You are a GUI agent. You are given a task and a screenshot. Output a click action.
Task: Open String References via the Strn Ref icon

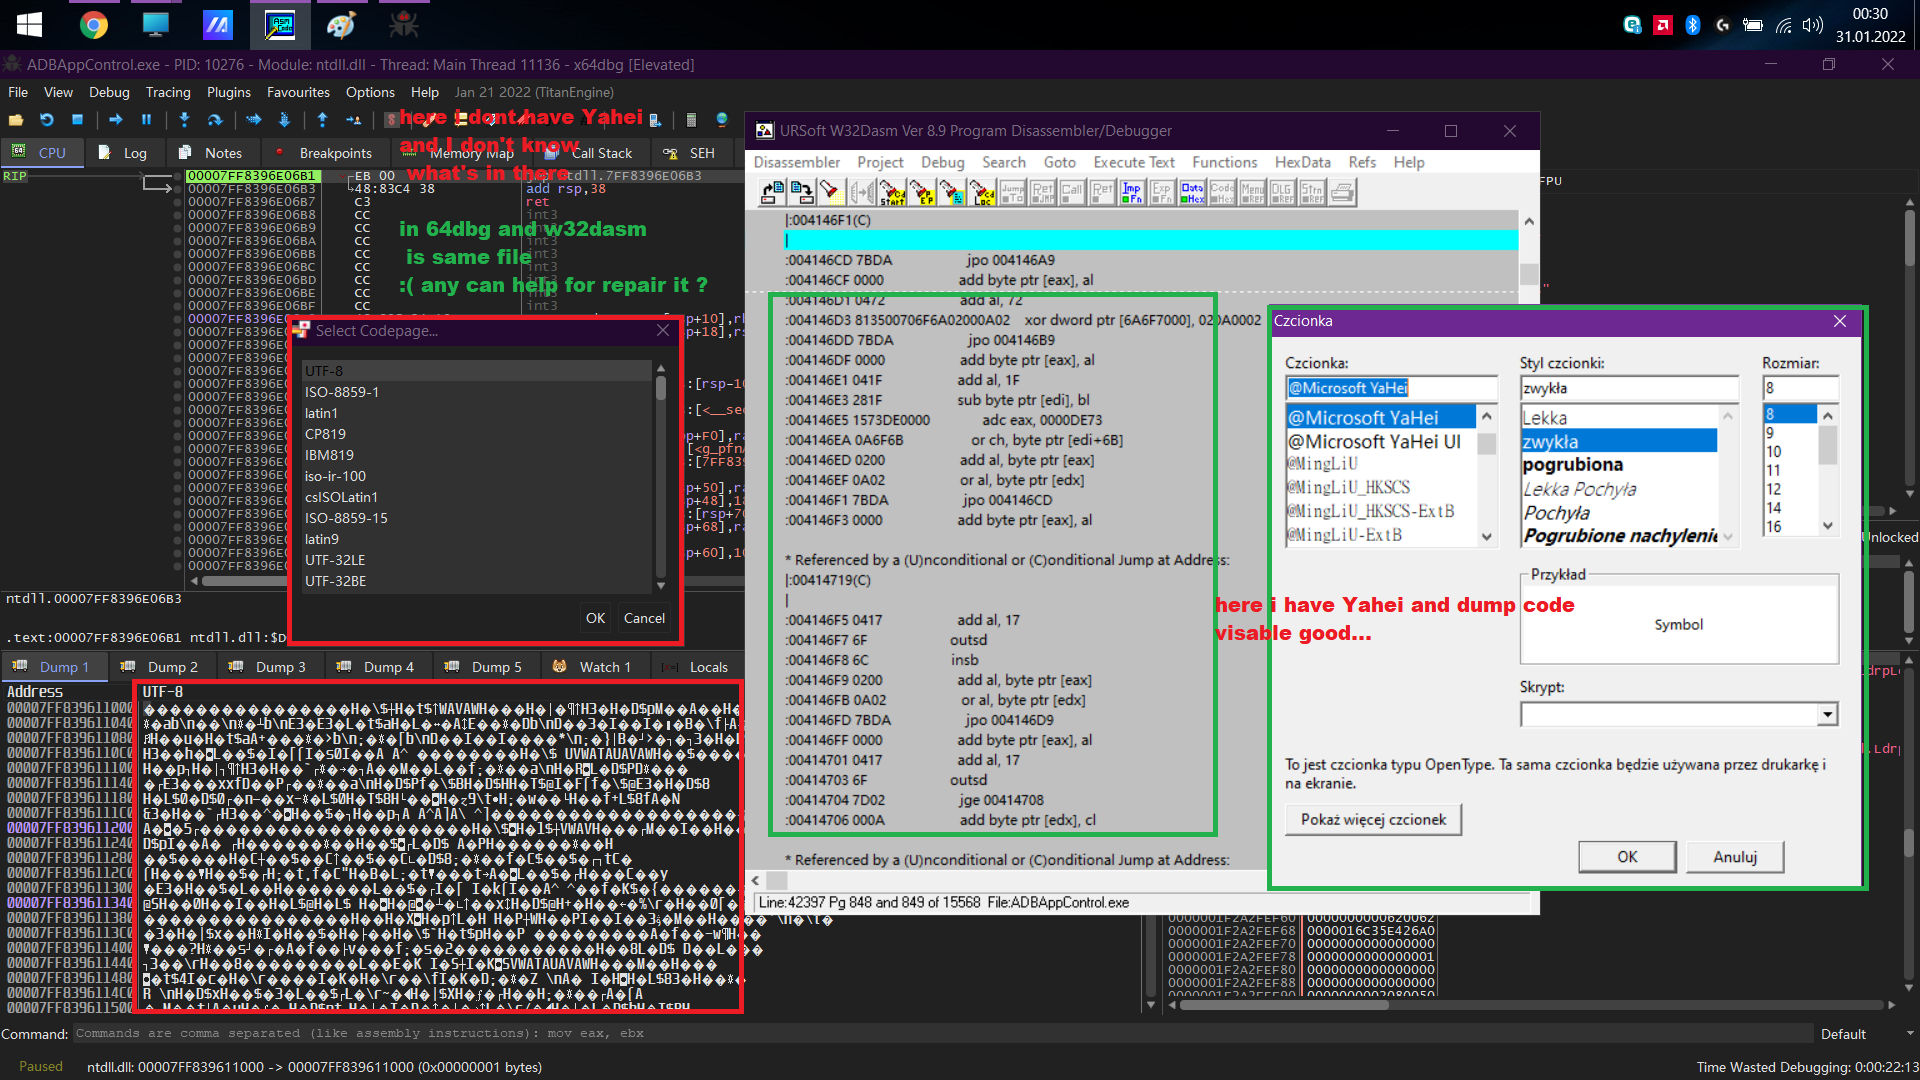(x=1313, y=191)
